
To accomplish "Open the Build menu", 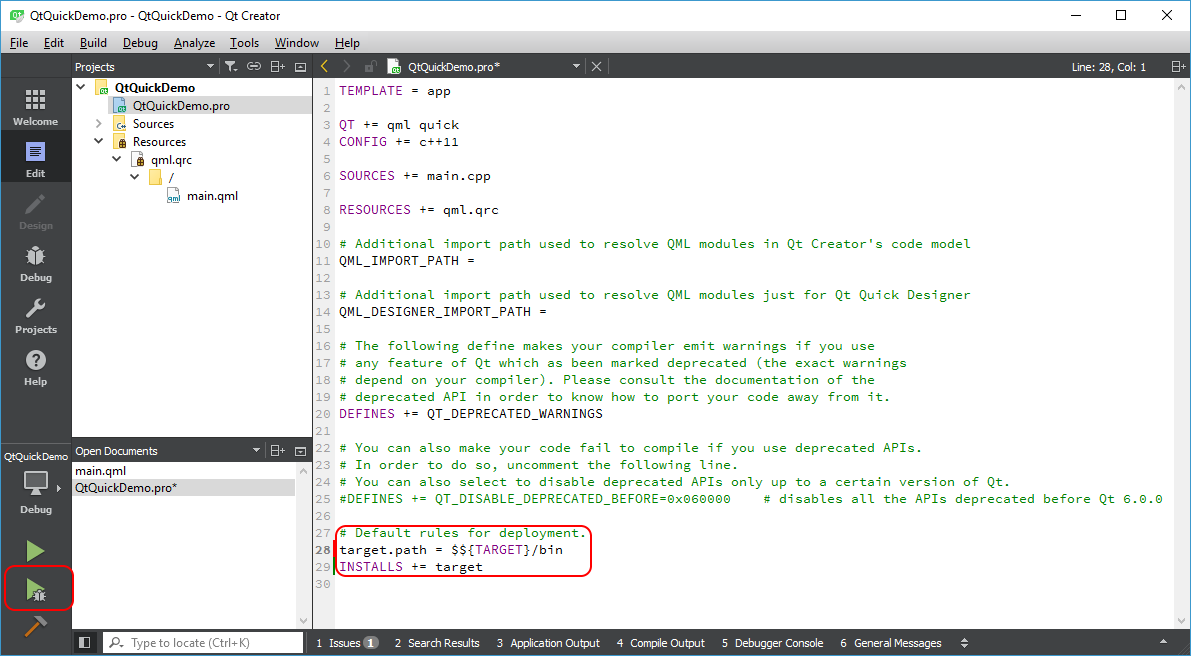I will 93,43.
